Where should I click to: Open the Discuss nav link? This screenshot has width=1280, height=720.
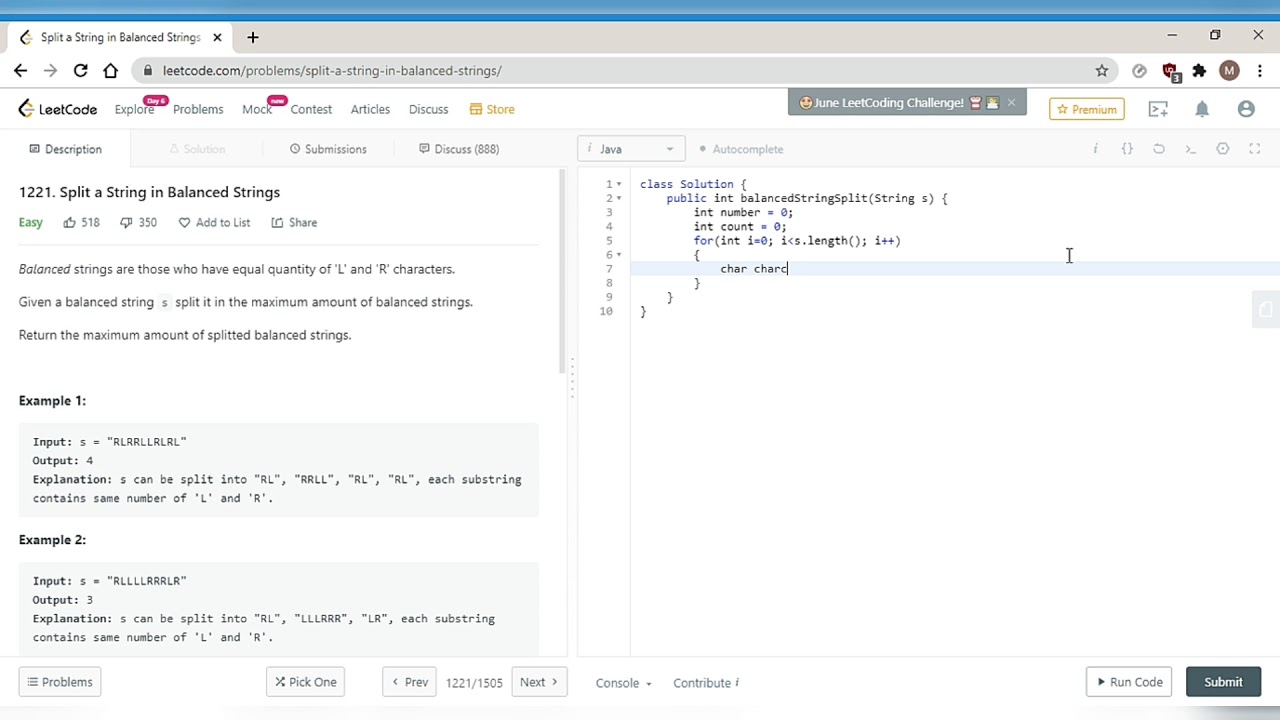click(x=428, y=109)
